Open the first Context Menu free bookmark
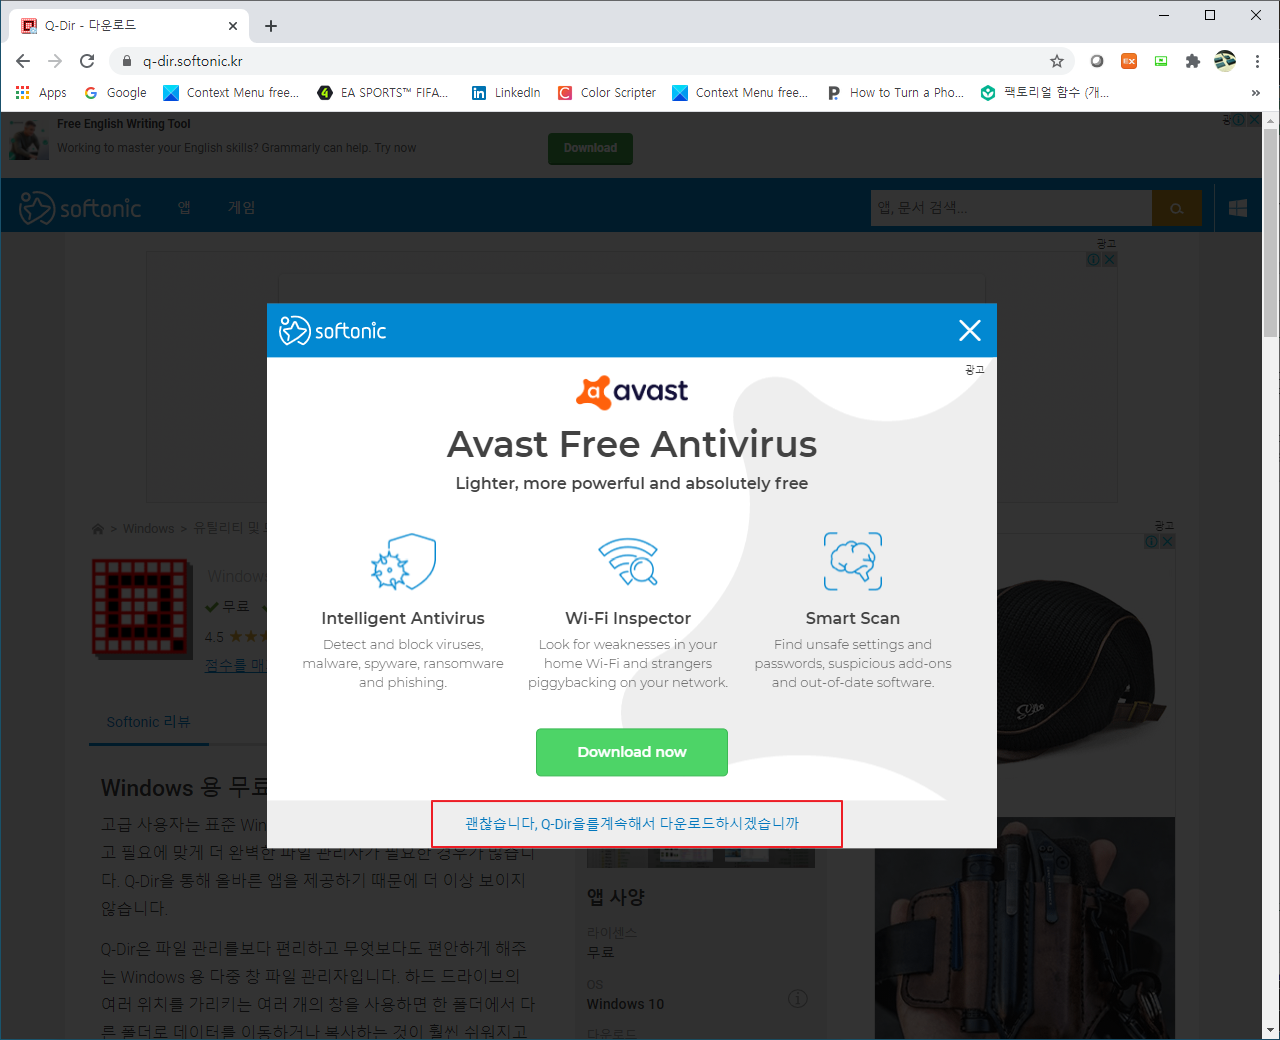The image size is (1280, 1040). (x=231, y=93)
